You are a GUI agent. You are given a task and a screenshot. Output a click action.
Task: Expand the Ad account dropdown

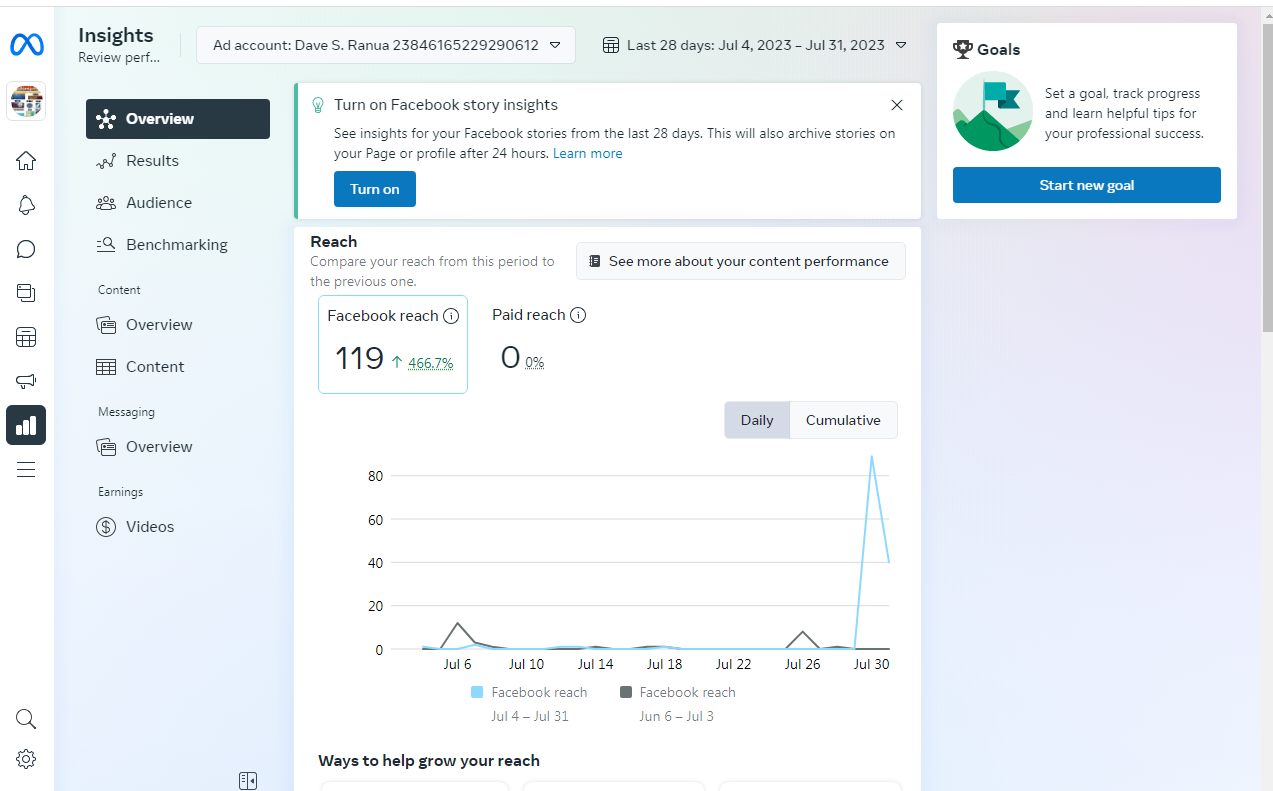pos(386,45)
